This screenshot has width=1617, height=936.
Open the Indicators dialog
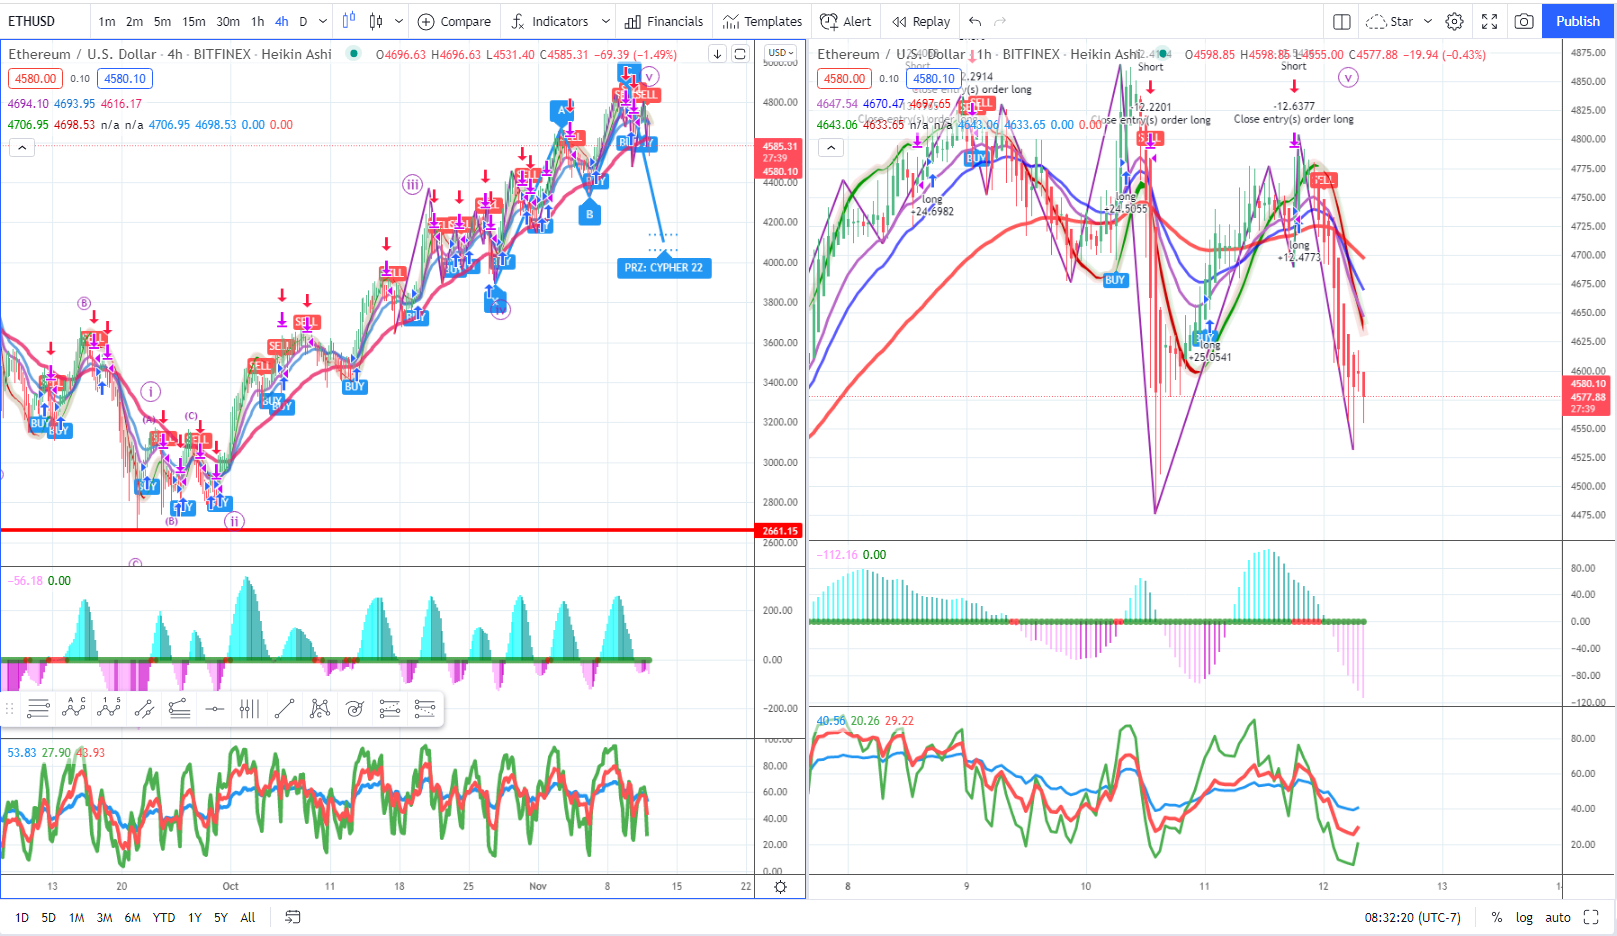pos(550,21)
